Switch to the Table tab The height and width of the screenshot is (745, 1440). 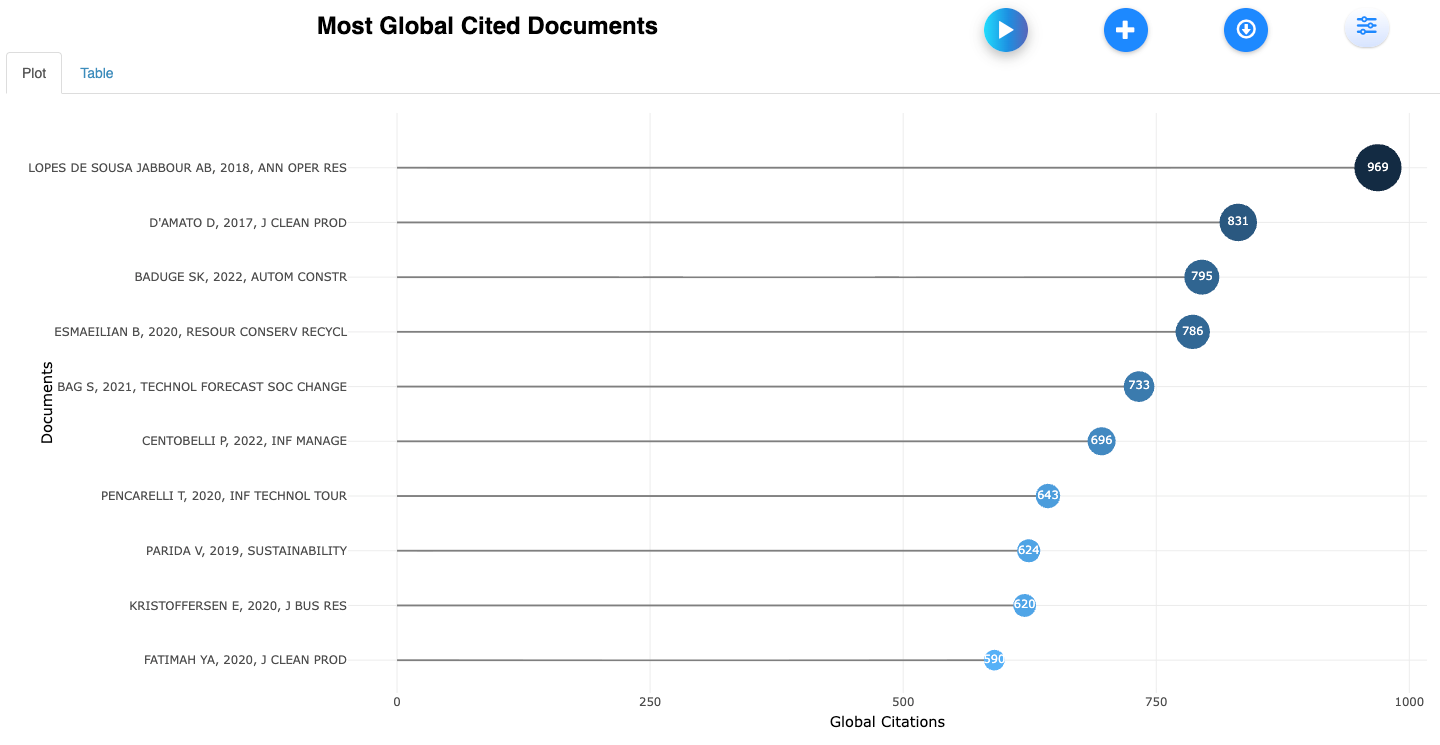pyautogui.click(x=97, y=73)
